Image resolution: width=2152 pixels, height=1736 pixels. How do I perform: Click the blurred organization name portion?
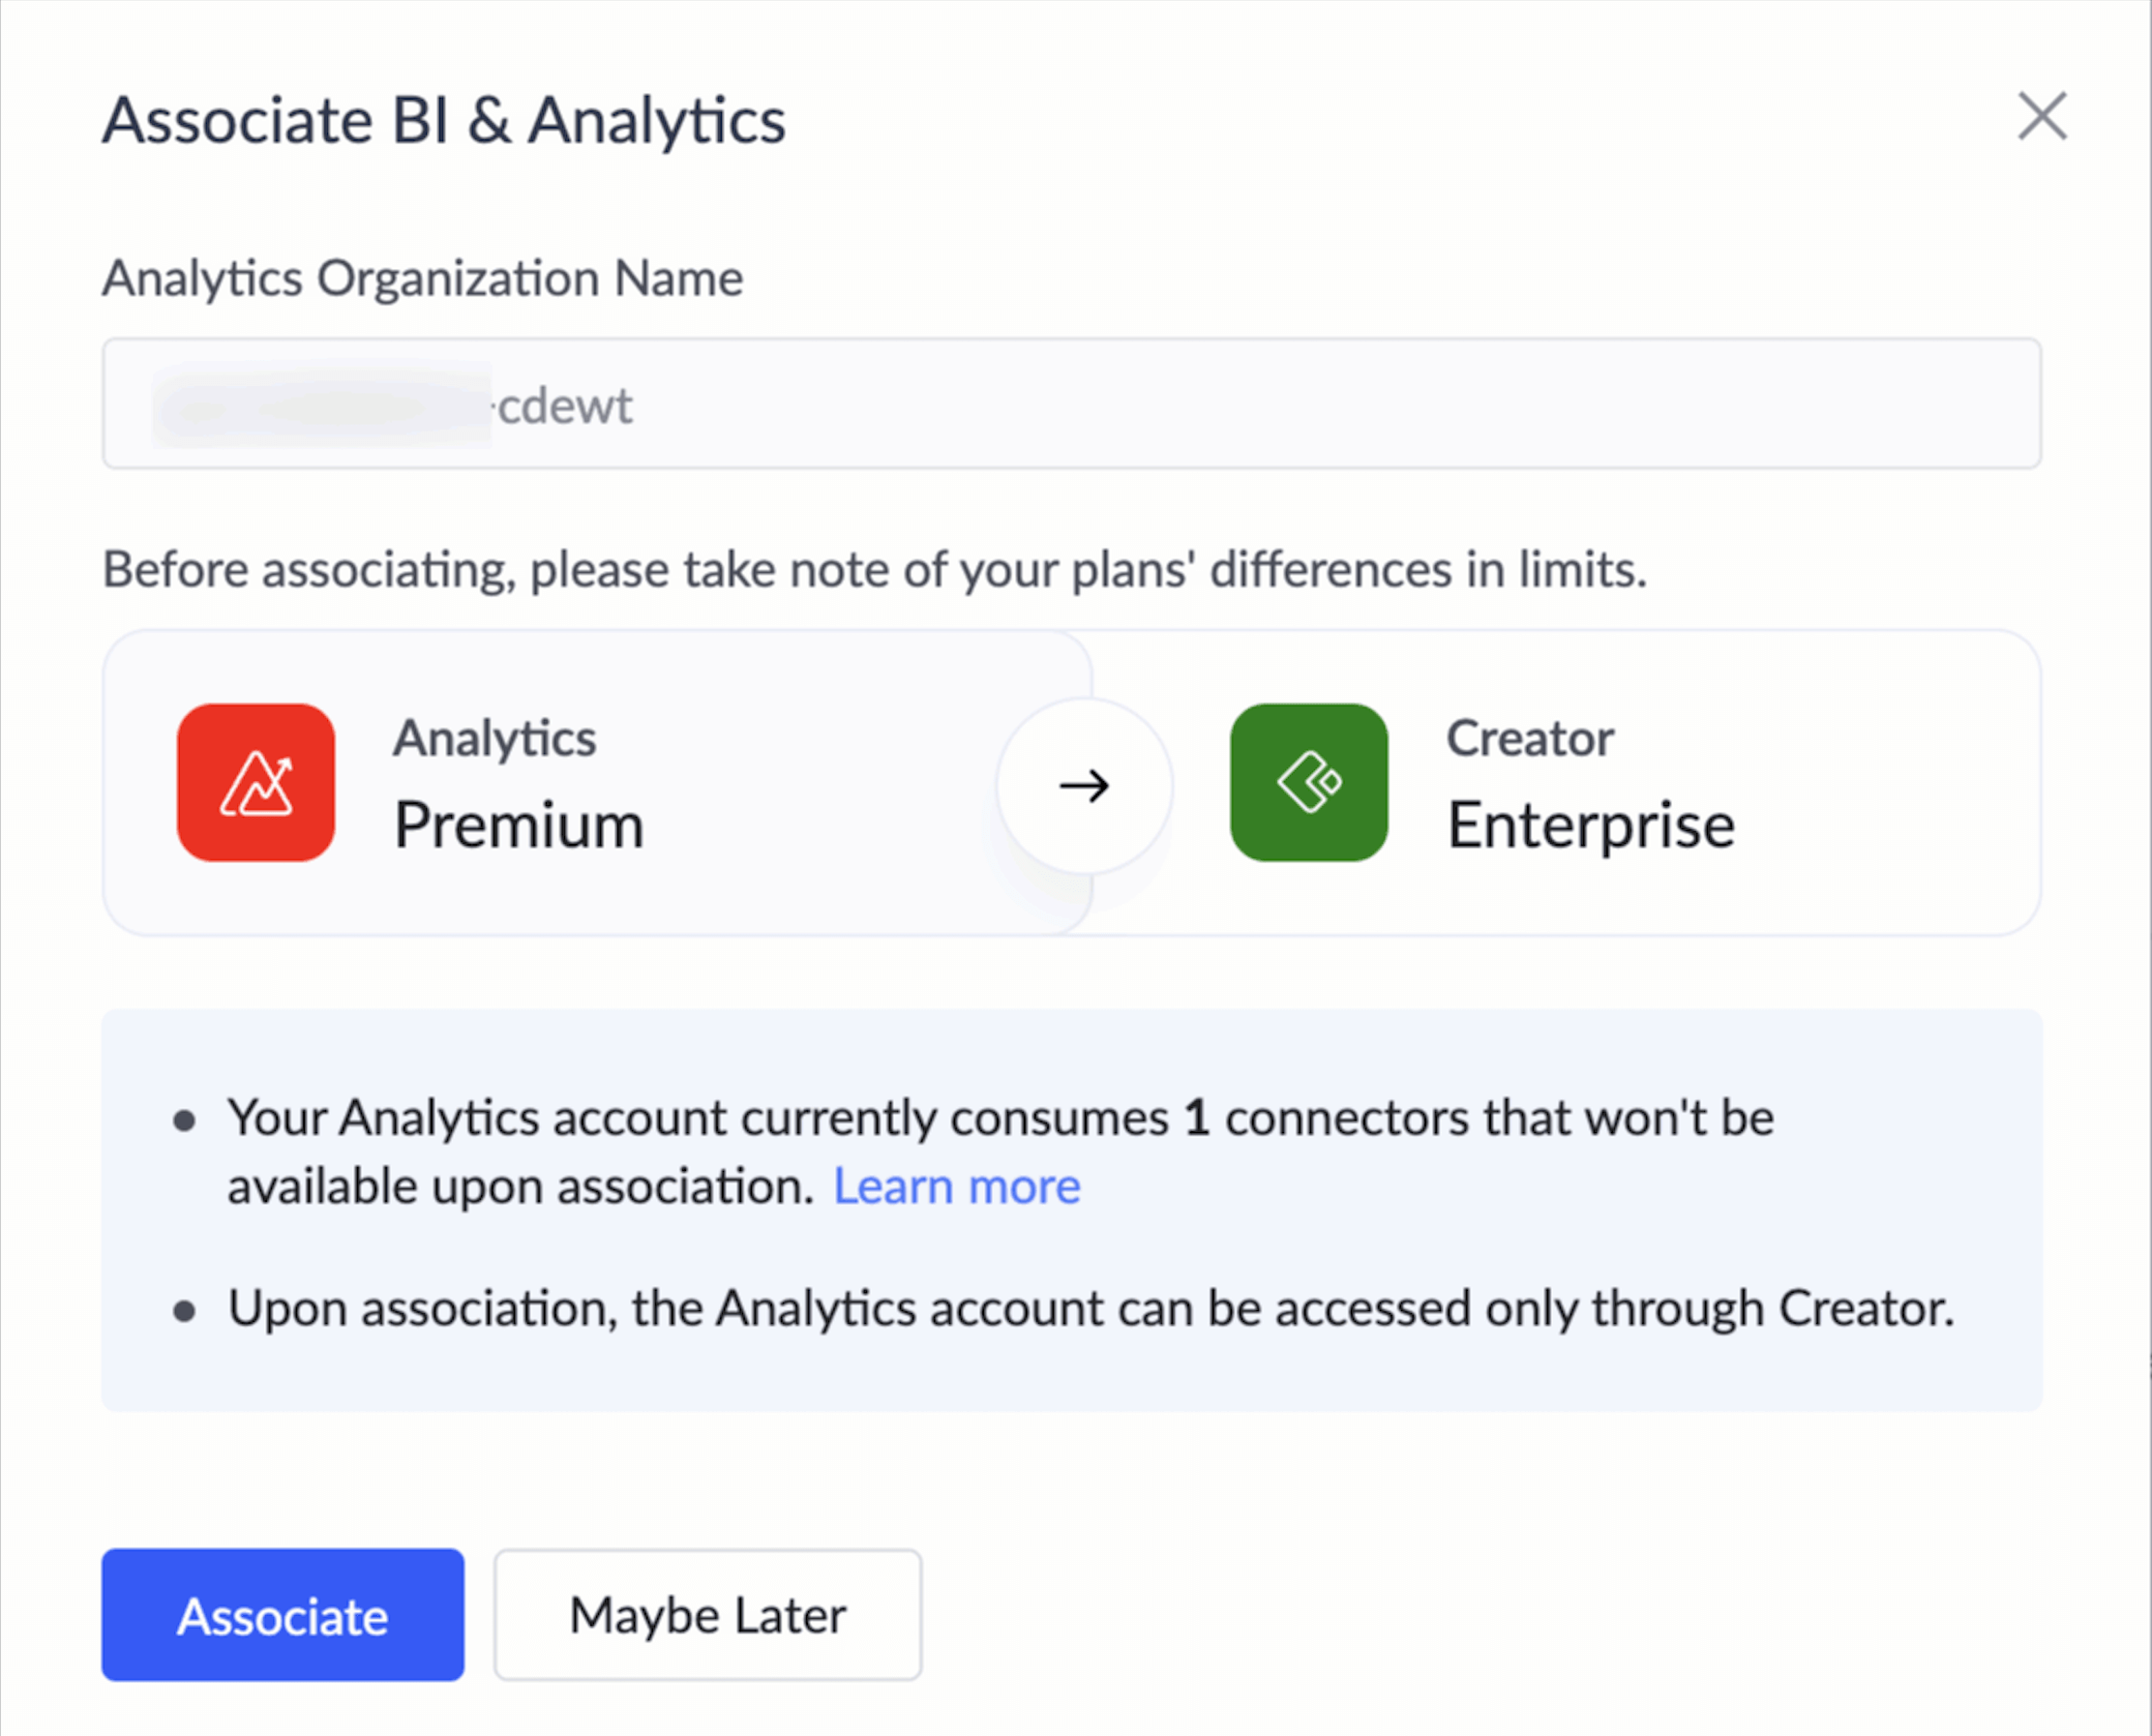click(320, 406)
